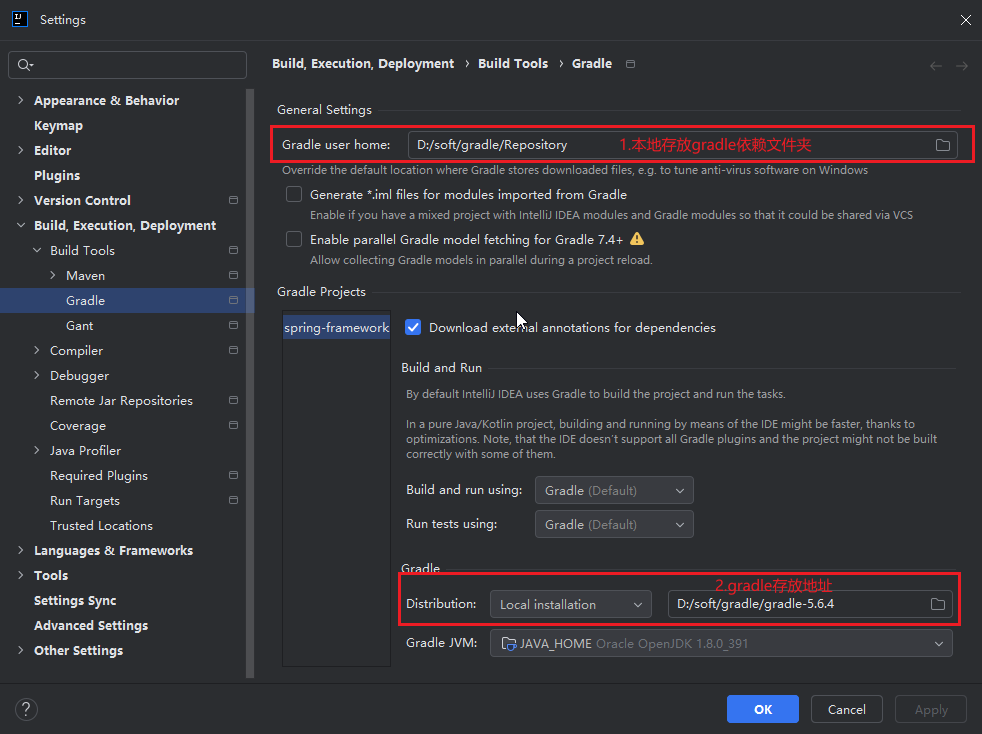
Task: Click project icon on the Gradle tree row
Action: 234,301
